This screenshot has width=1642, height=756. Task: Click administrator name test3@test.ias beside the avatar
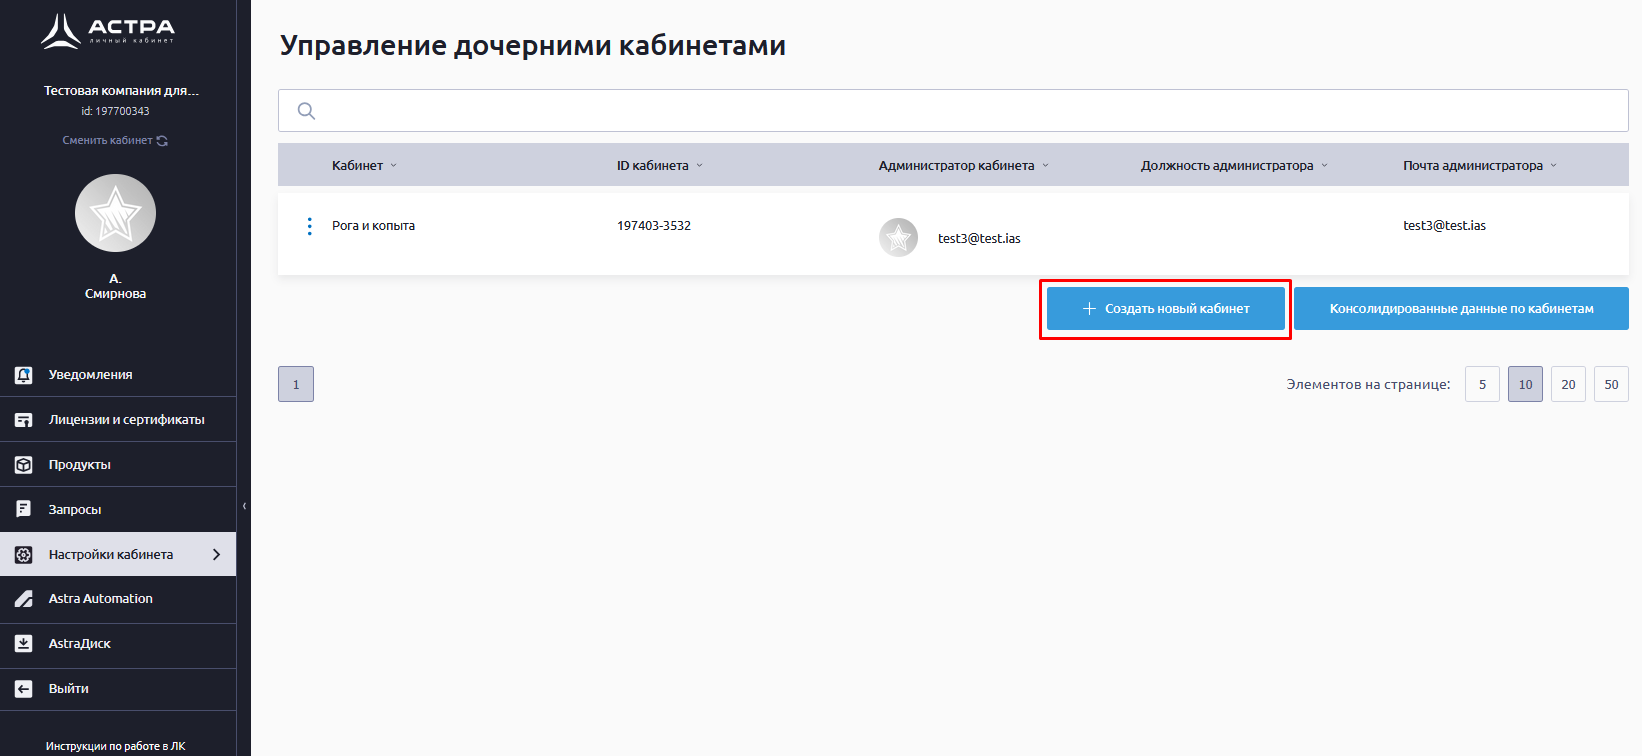979,239
